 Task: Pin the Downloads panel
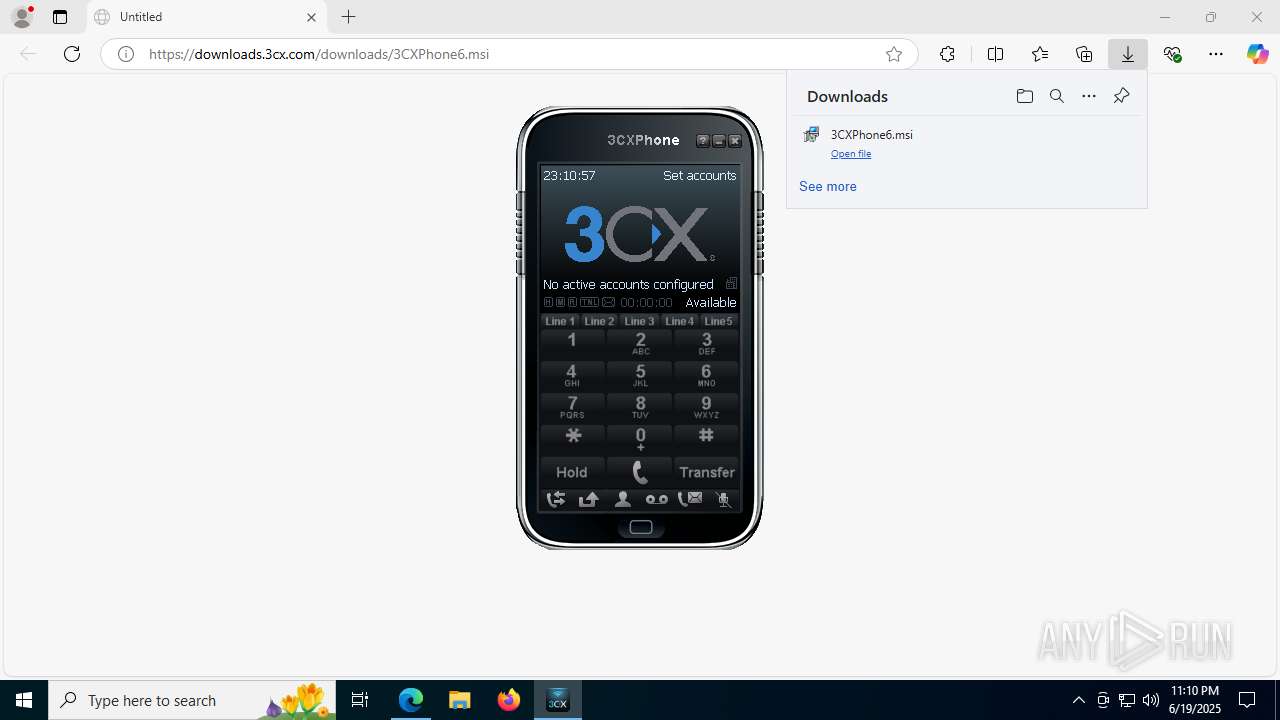pos(1121,96)
